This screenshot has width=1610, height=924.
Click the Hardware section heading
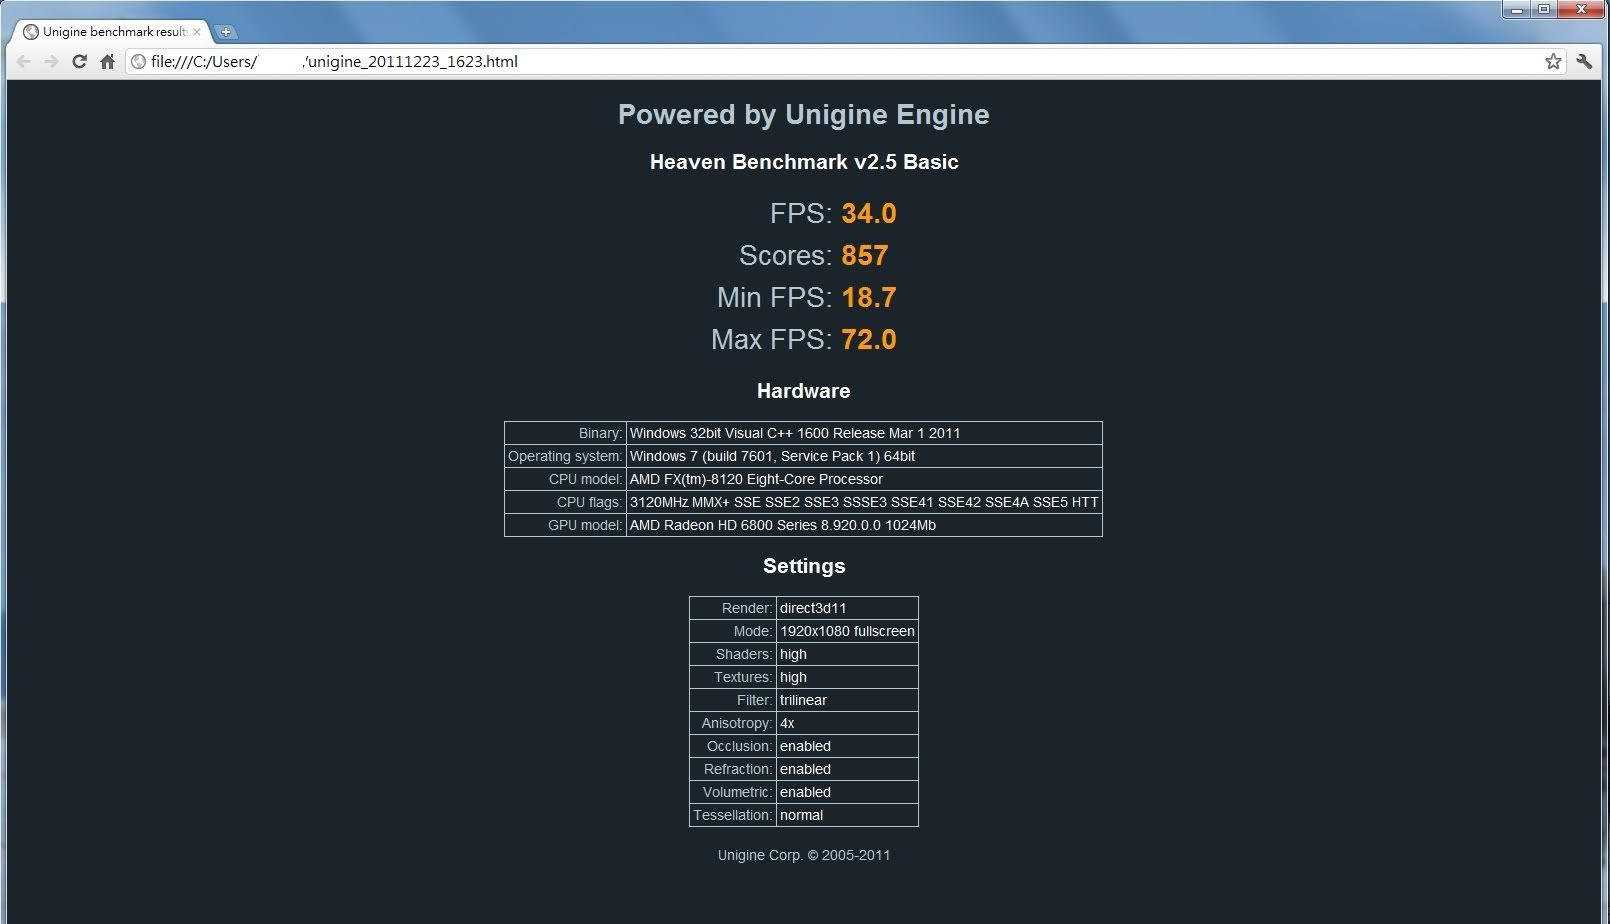click(804, 391)
